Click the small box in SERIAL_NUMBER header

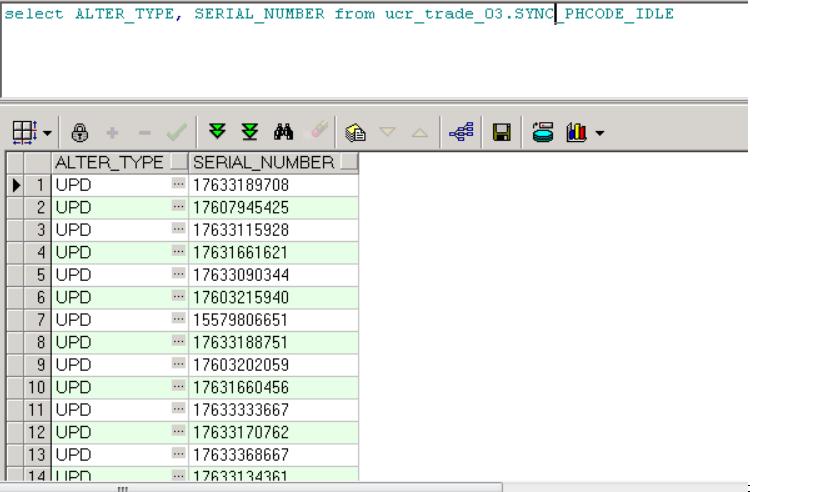click(x=348, y=162)
